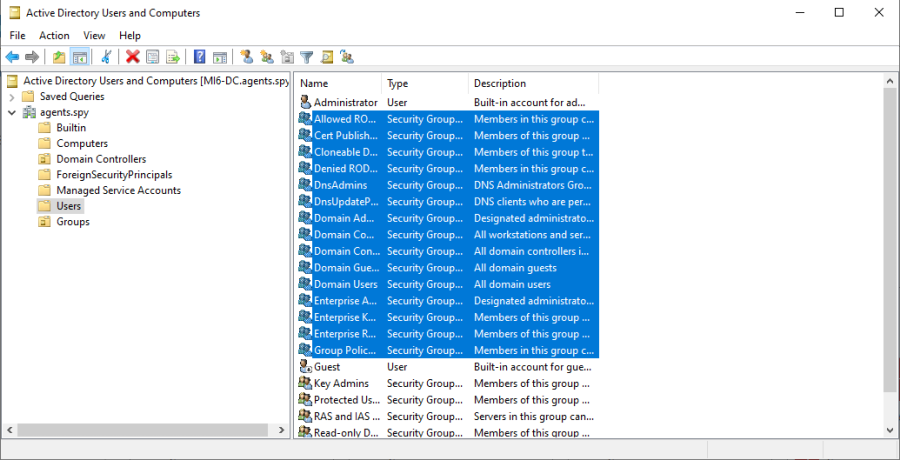Collapse the agents.spy domain node
Screen dimensions: 900x460
pos(12,113)
